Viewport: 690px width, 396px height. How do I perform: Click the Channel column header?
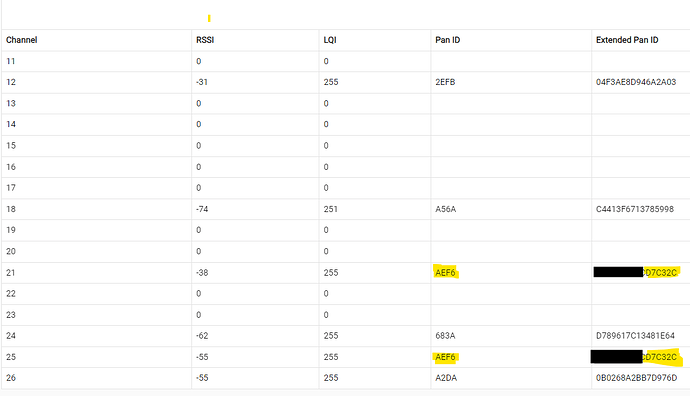coord(22,40)
